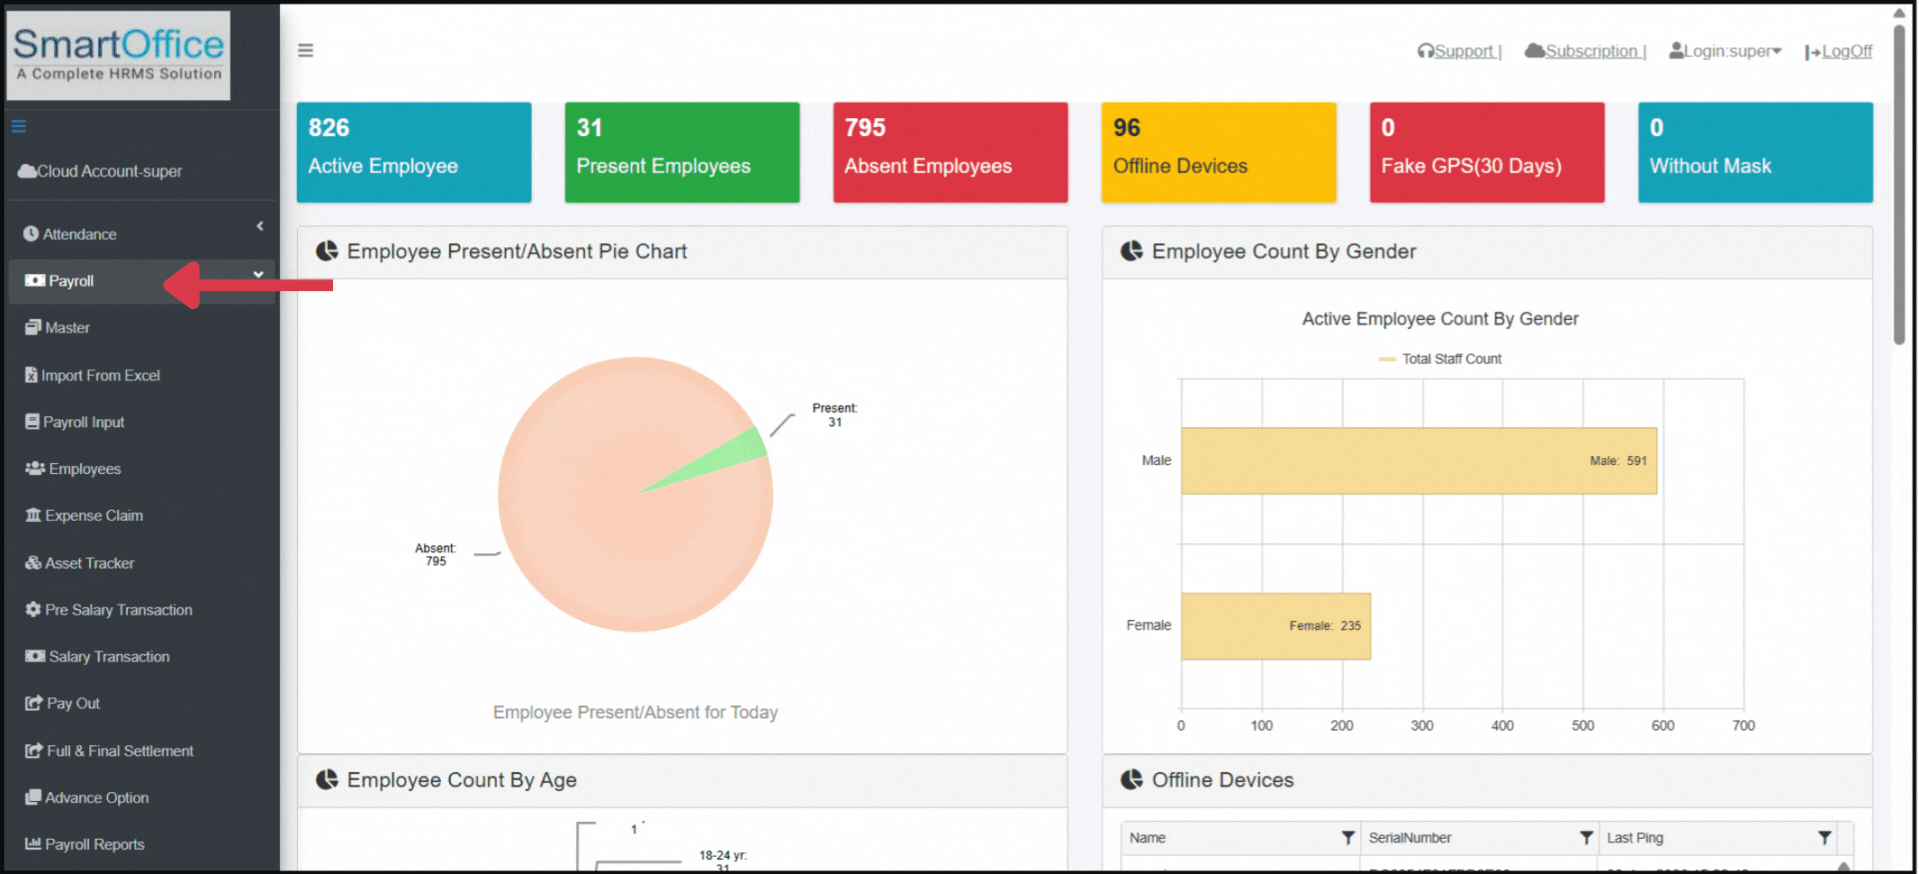This screenshot has height=874, width=1919.
Task: Click the filter icon on SerialNumber column
Action: coord(1585,838)
